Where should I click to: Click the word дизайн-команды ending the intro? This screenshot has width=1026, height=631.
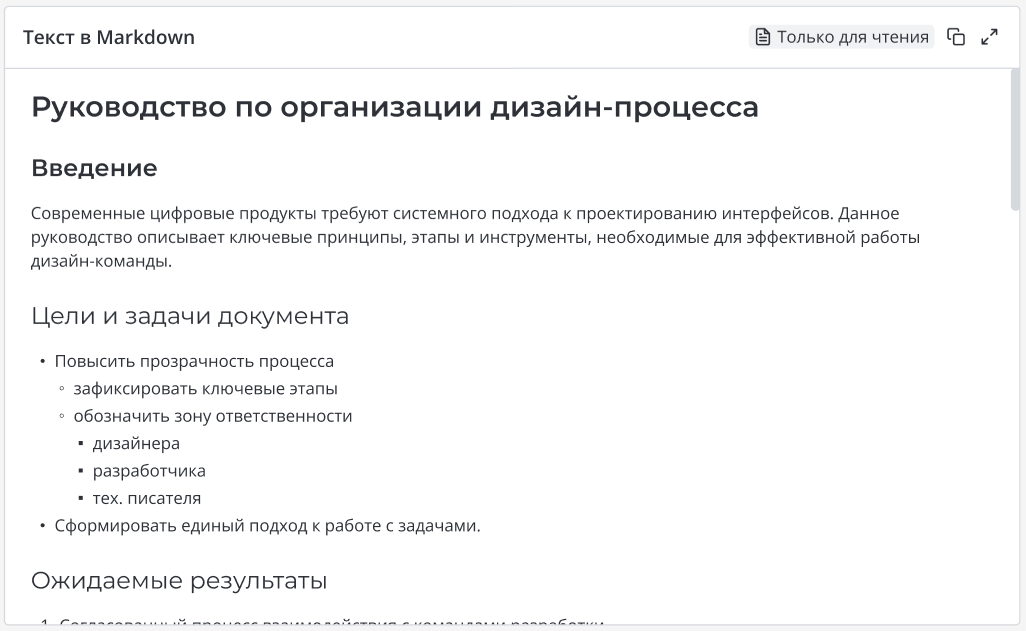click(x=100, y=262)
